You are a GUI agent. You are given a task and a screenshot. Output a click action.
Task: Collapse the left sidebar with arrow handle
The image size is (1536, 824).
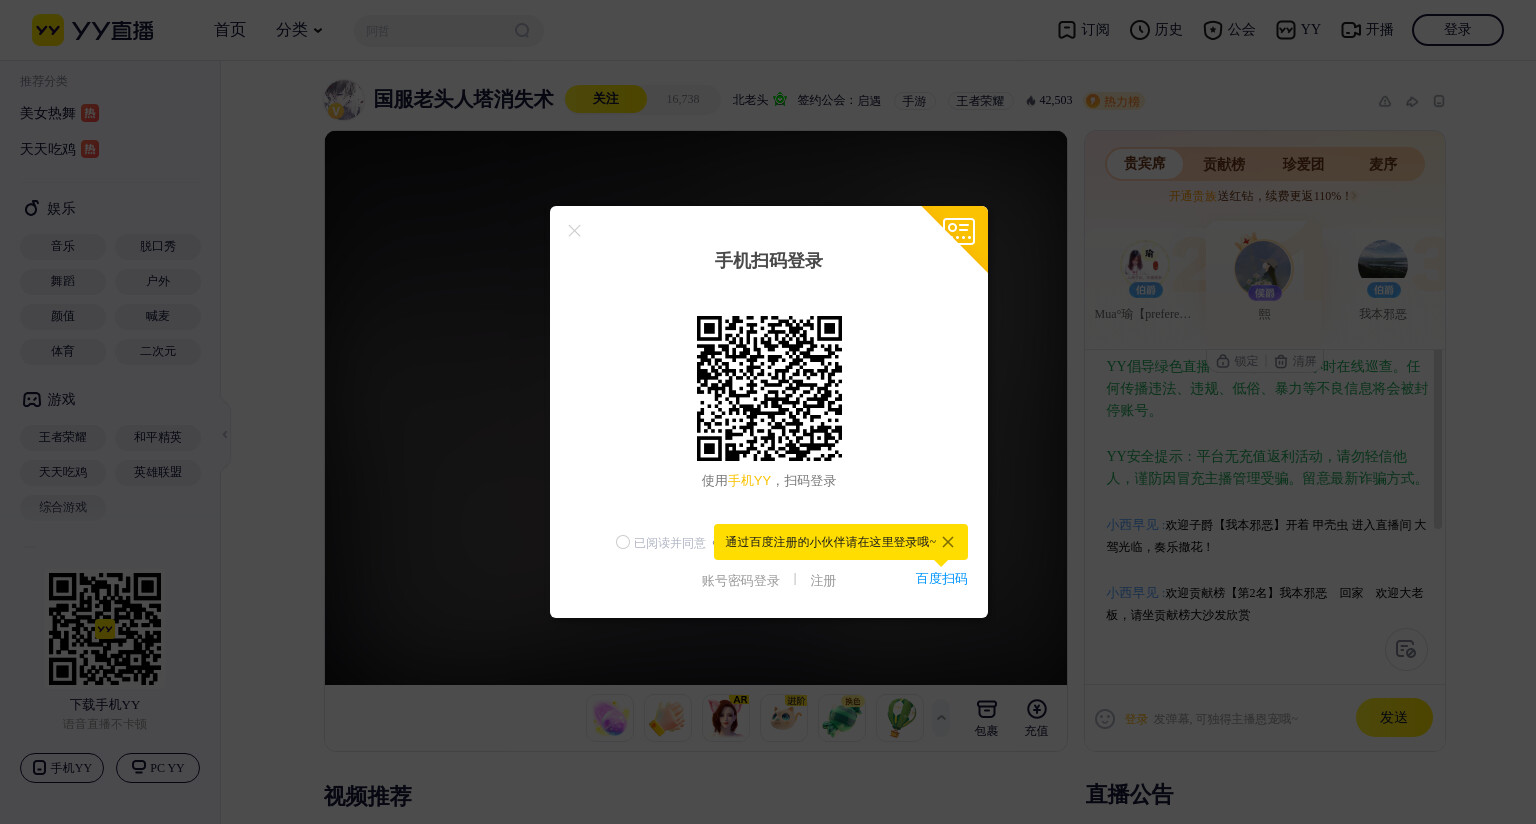[225, 434]
